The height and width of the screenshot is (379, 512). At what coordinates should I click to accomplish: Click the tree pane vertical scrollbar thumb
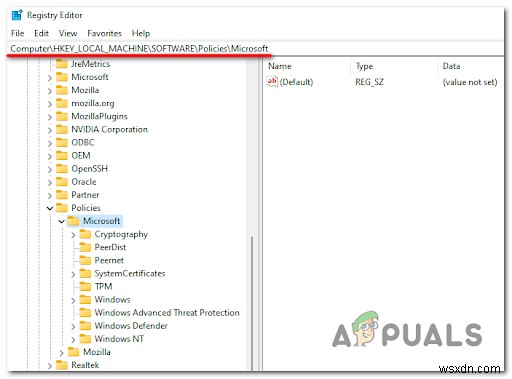(x=252, y=303)
